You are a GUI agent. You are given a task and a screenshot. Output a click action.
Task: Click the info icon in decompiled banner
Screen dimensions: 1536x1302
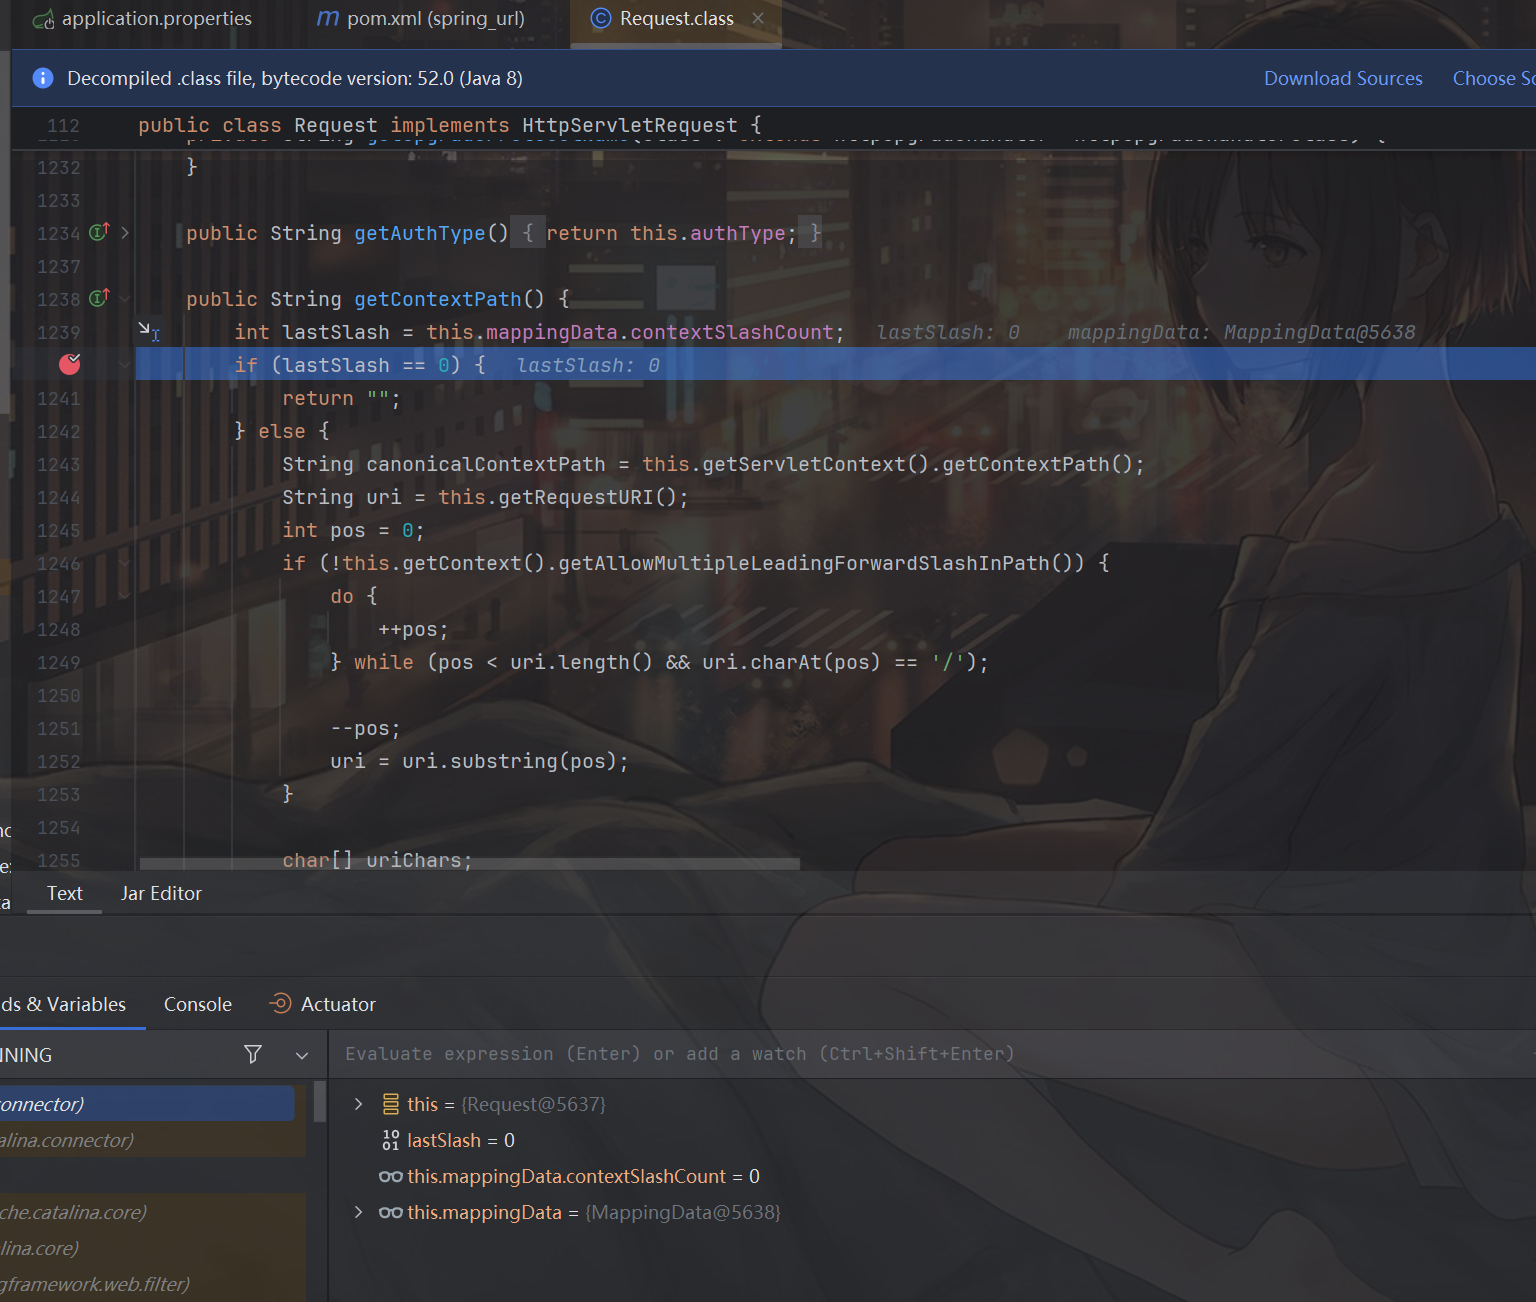point(43,78)
